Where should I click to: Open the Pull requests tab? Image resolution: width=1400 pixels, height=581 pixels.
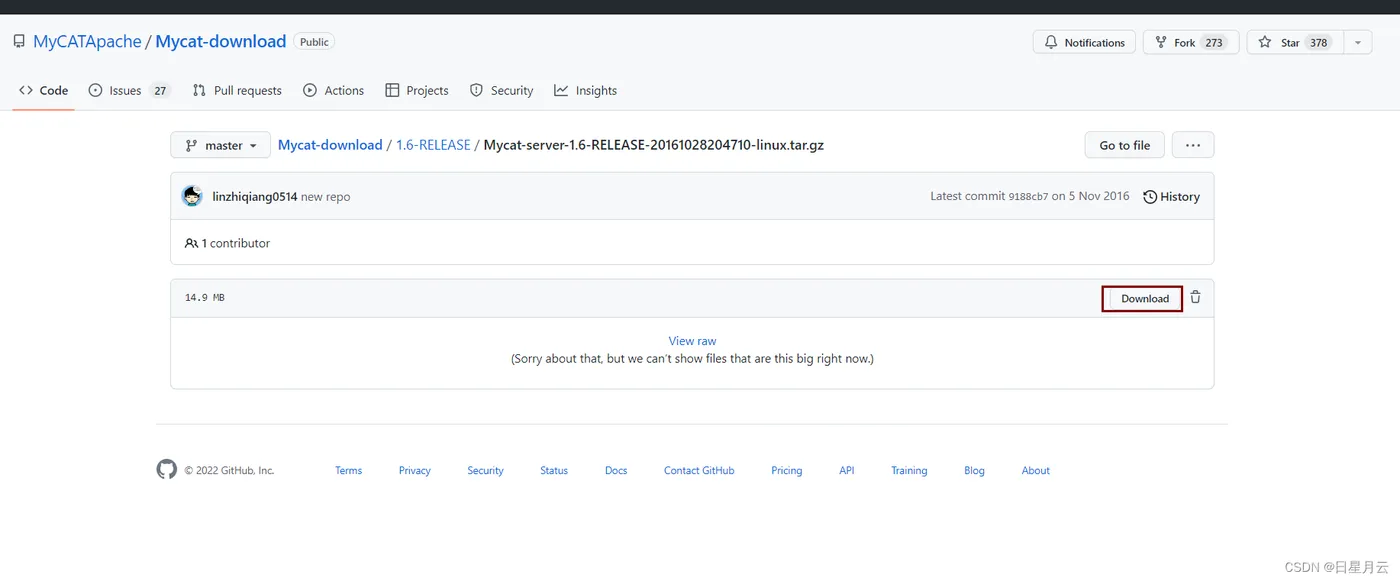[x=237, y=90]
